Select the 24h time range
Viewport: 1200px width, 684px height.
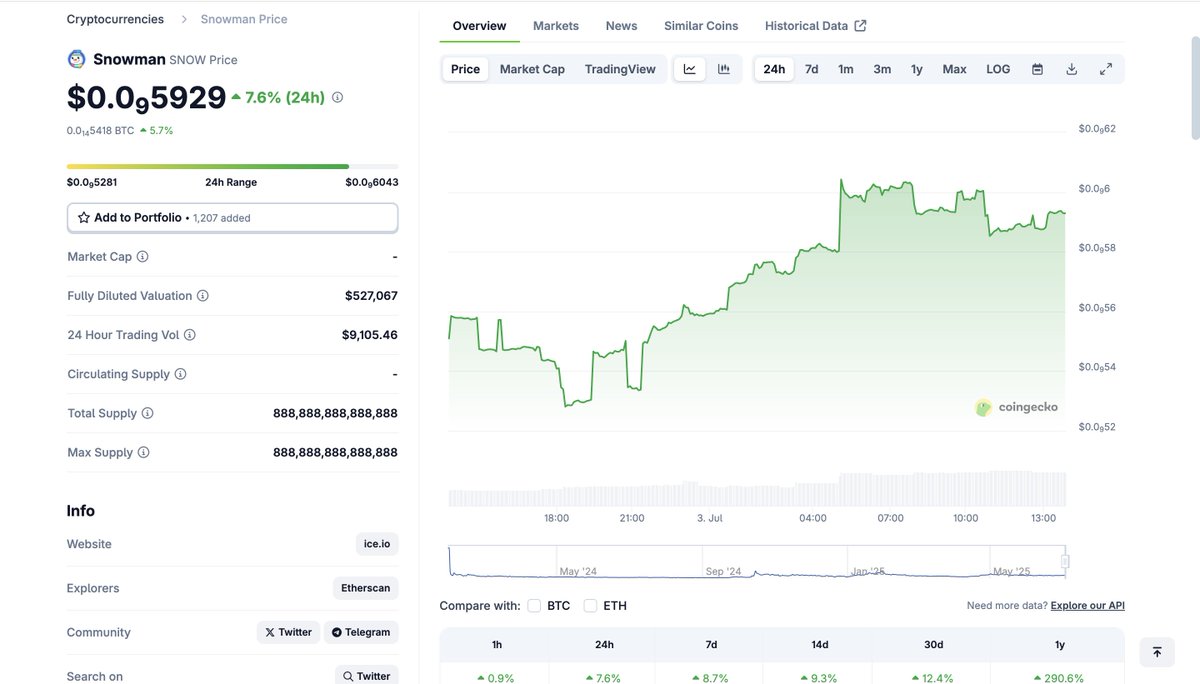(x=774, y=69)
